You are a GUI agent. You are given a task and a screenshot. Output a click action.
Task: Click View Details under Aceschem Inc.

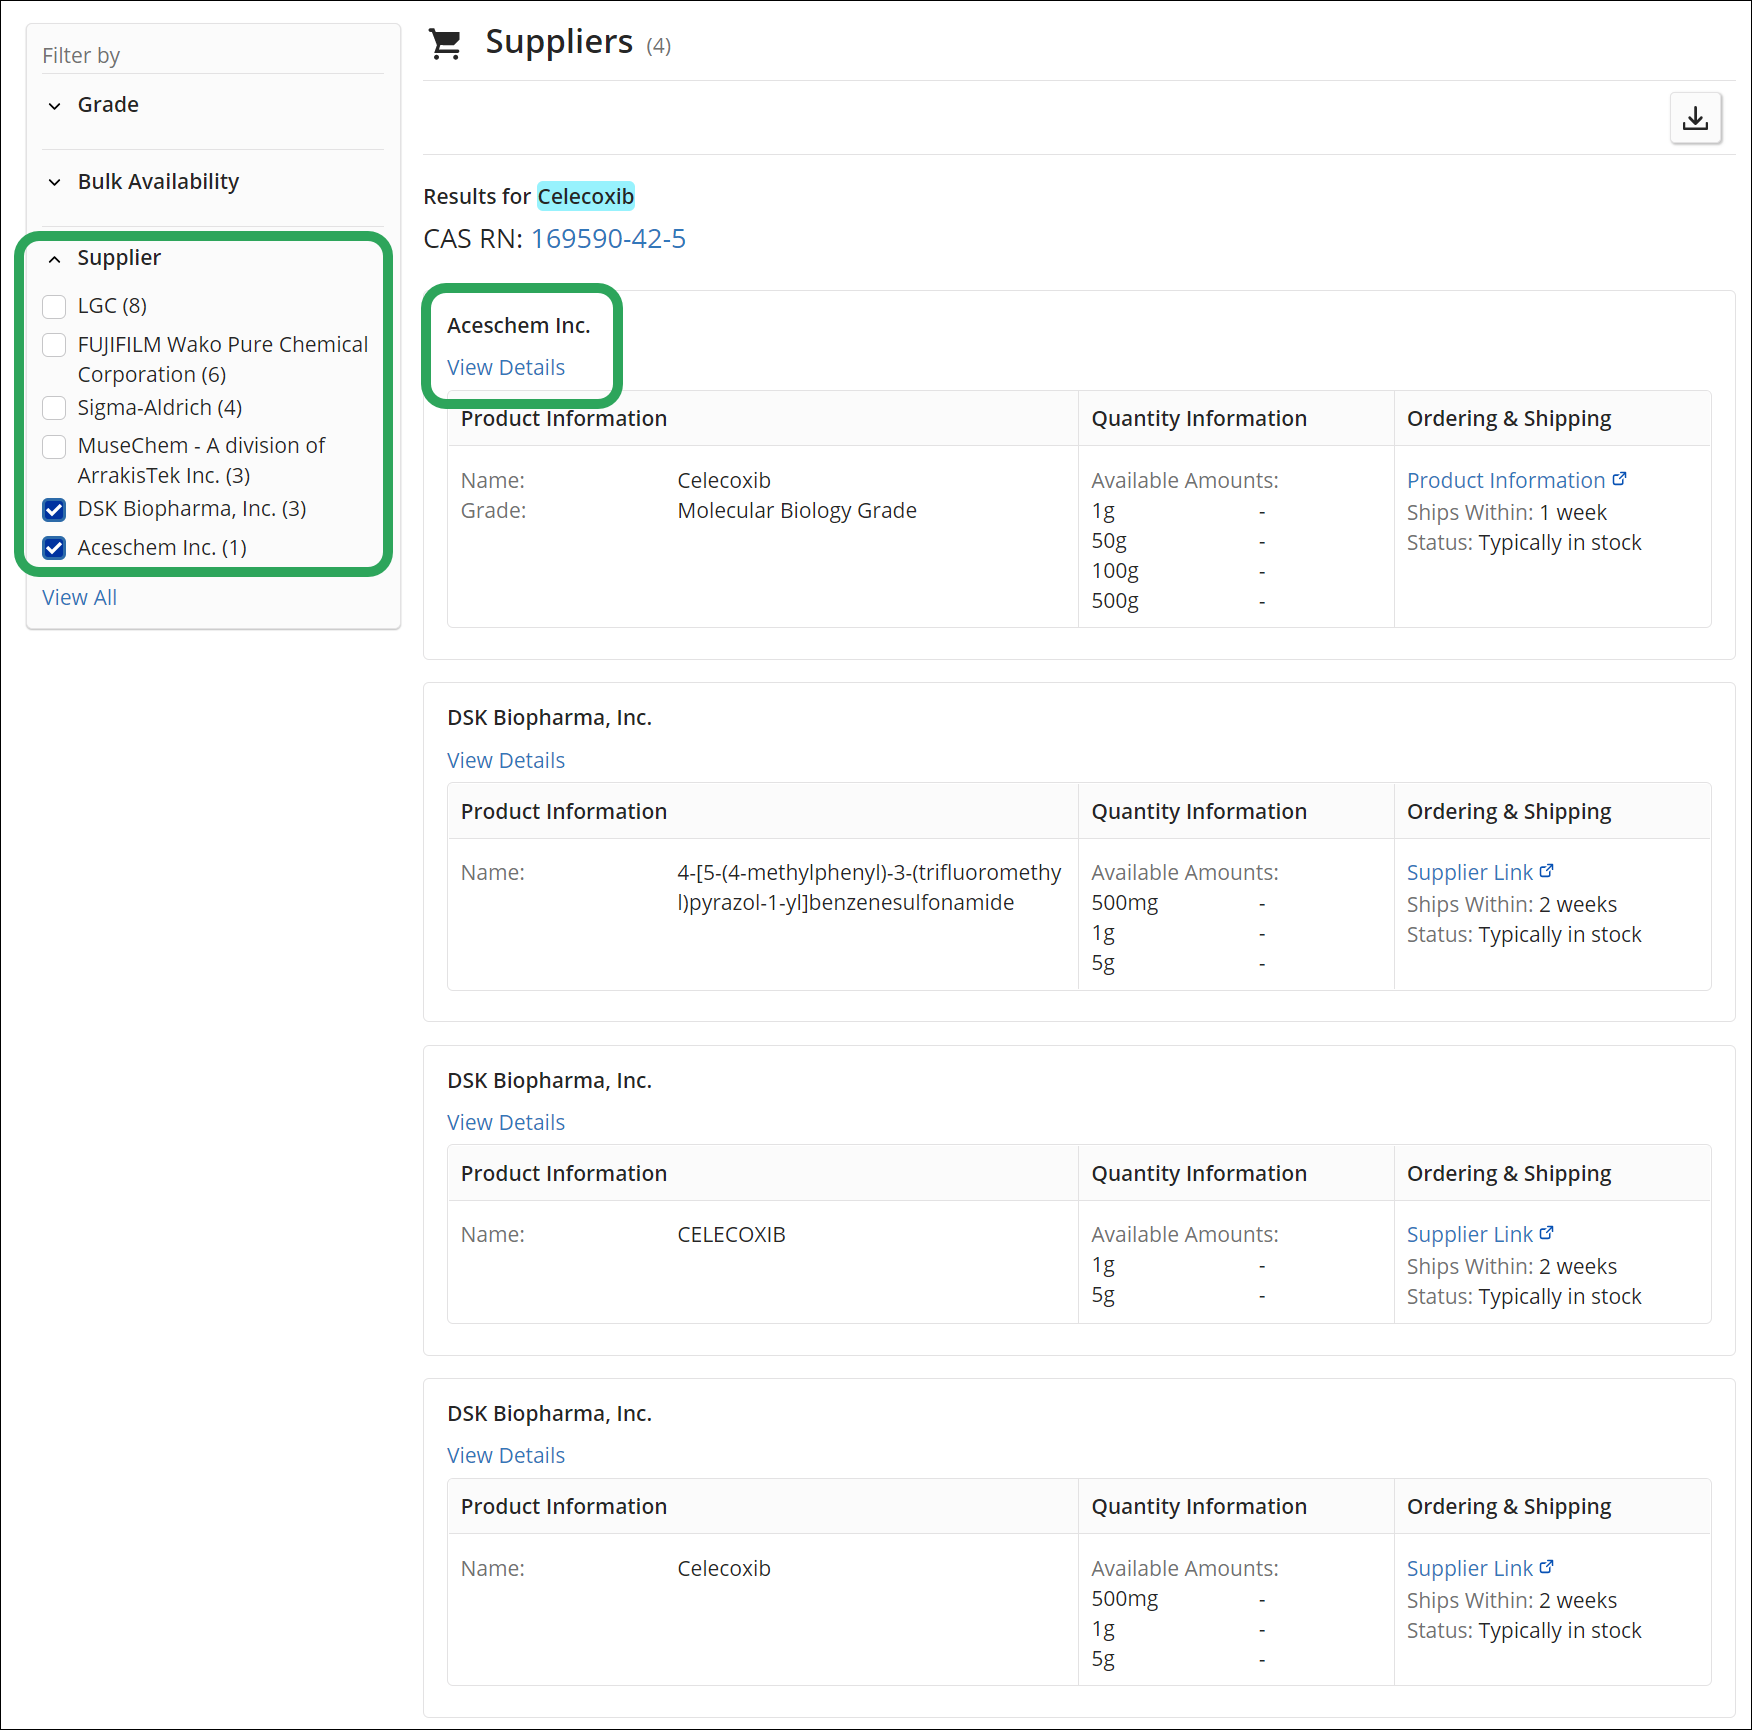click(x=506, y=367)
